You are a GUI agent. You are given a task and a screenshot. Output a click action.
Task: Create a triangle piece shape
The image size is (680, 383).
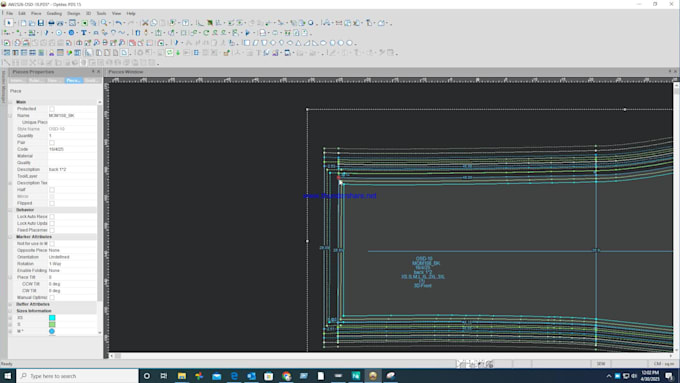point(298,43)
